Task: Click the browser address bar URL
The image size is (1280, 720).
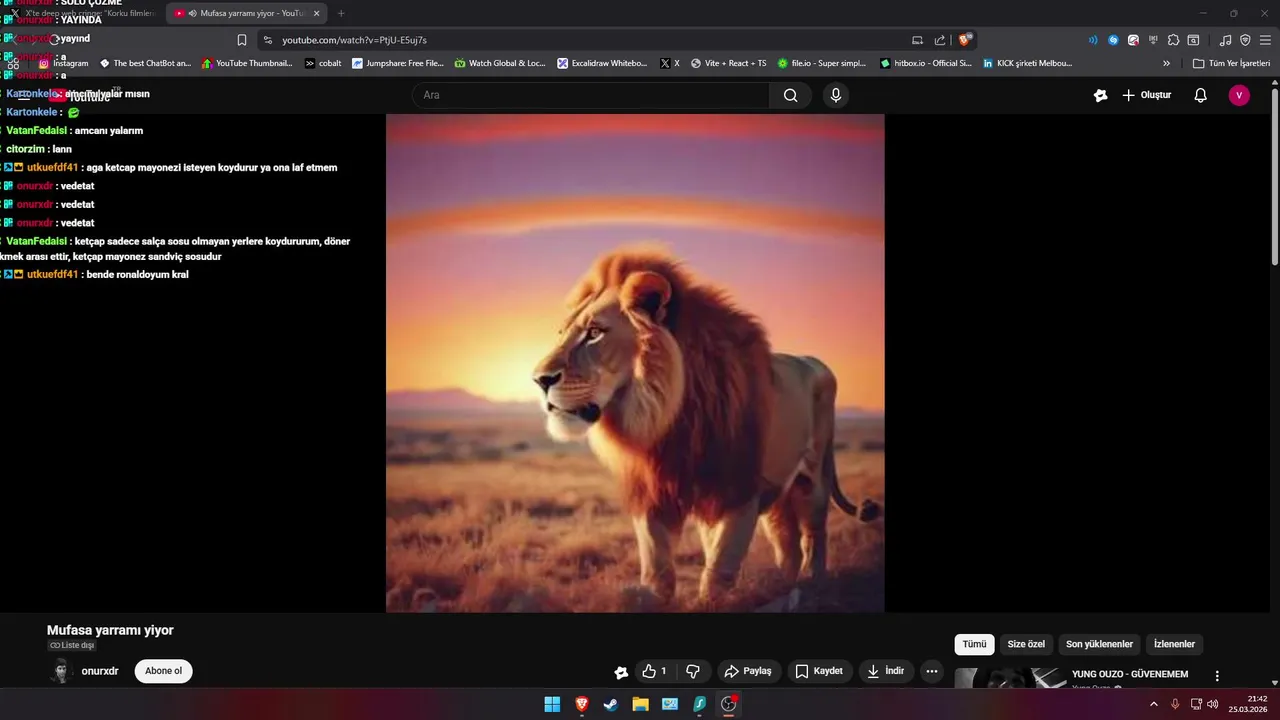Action: pos(354,40)
